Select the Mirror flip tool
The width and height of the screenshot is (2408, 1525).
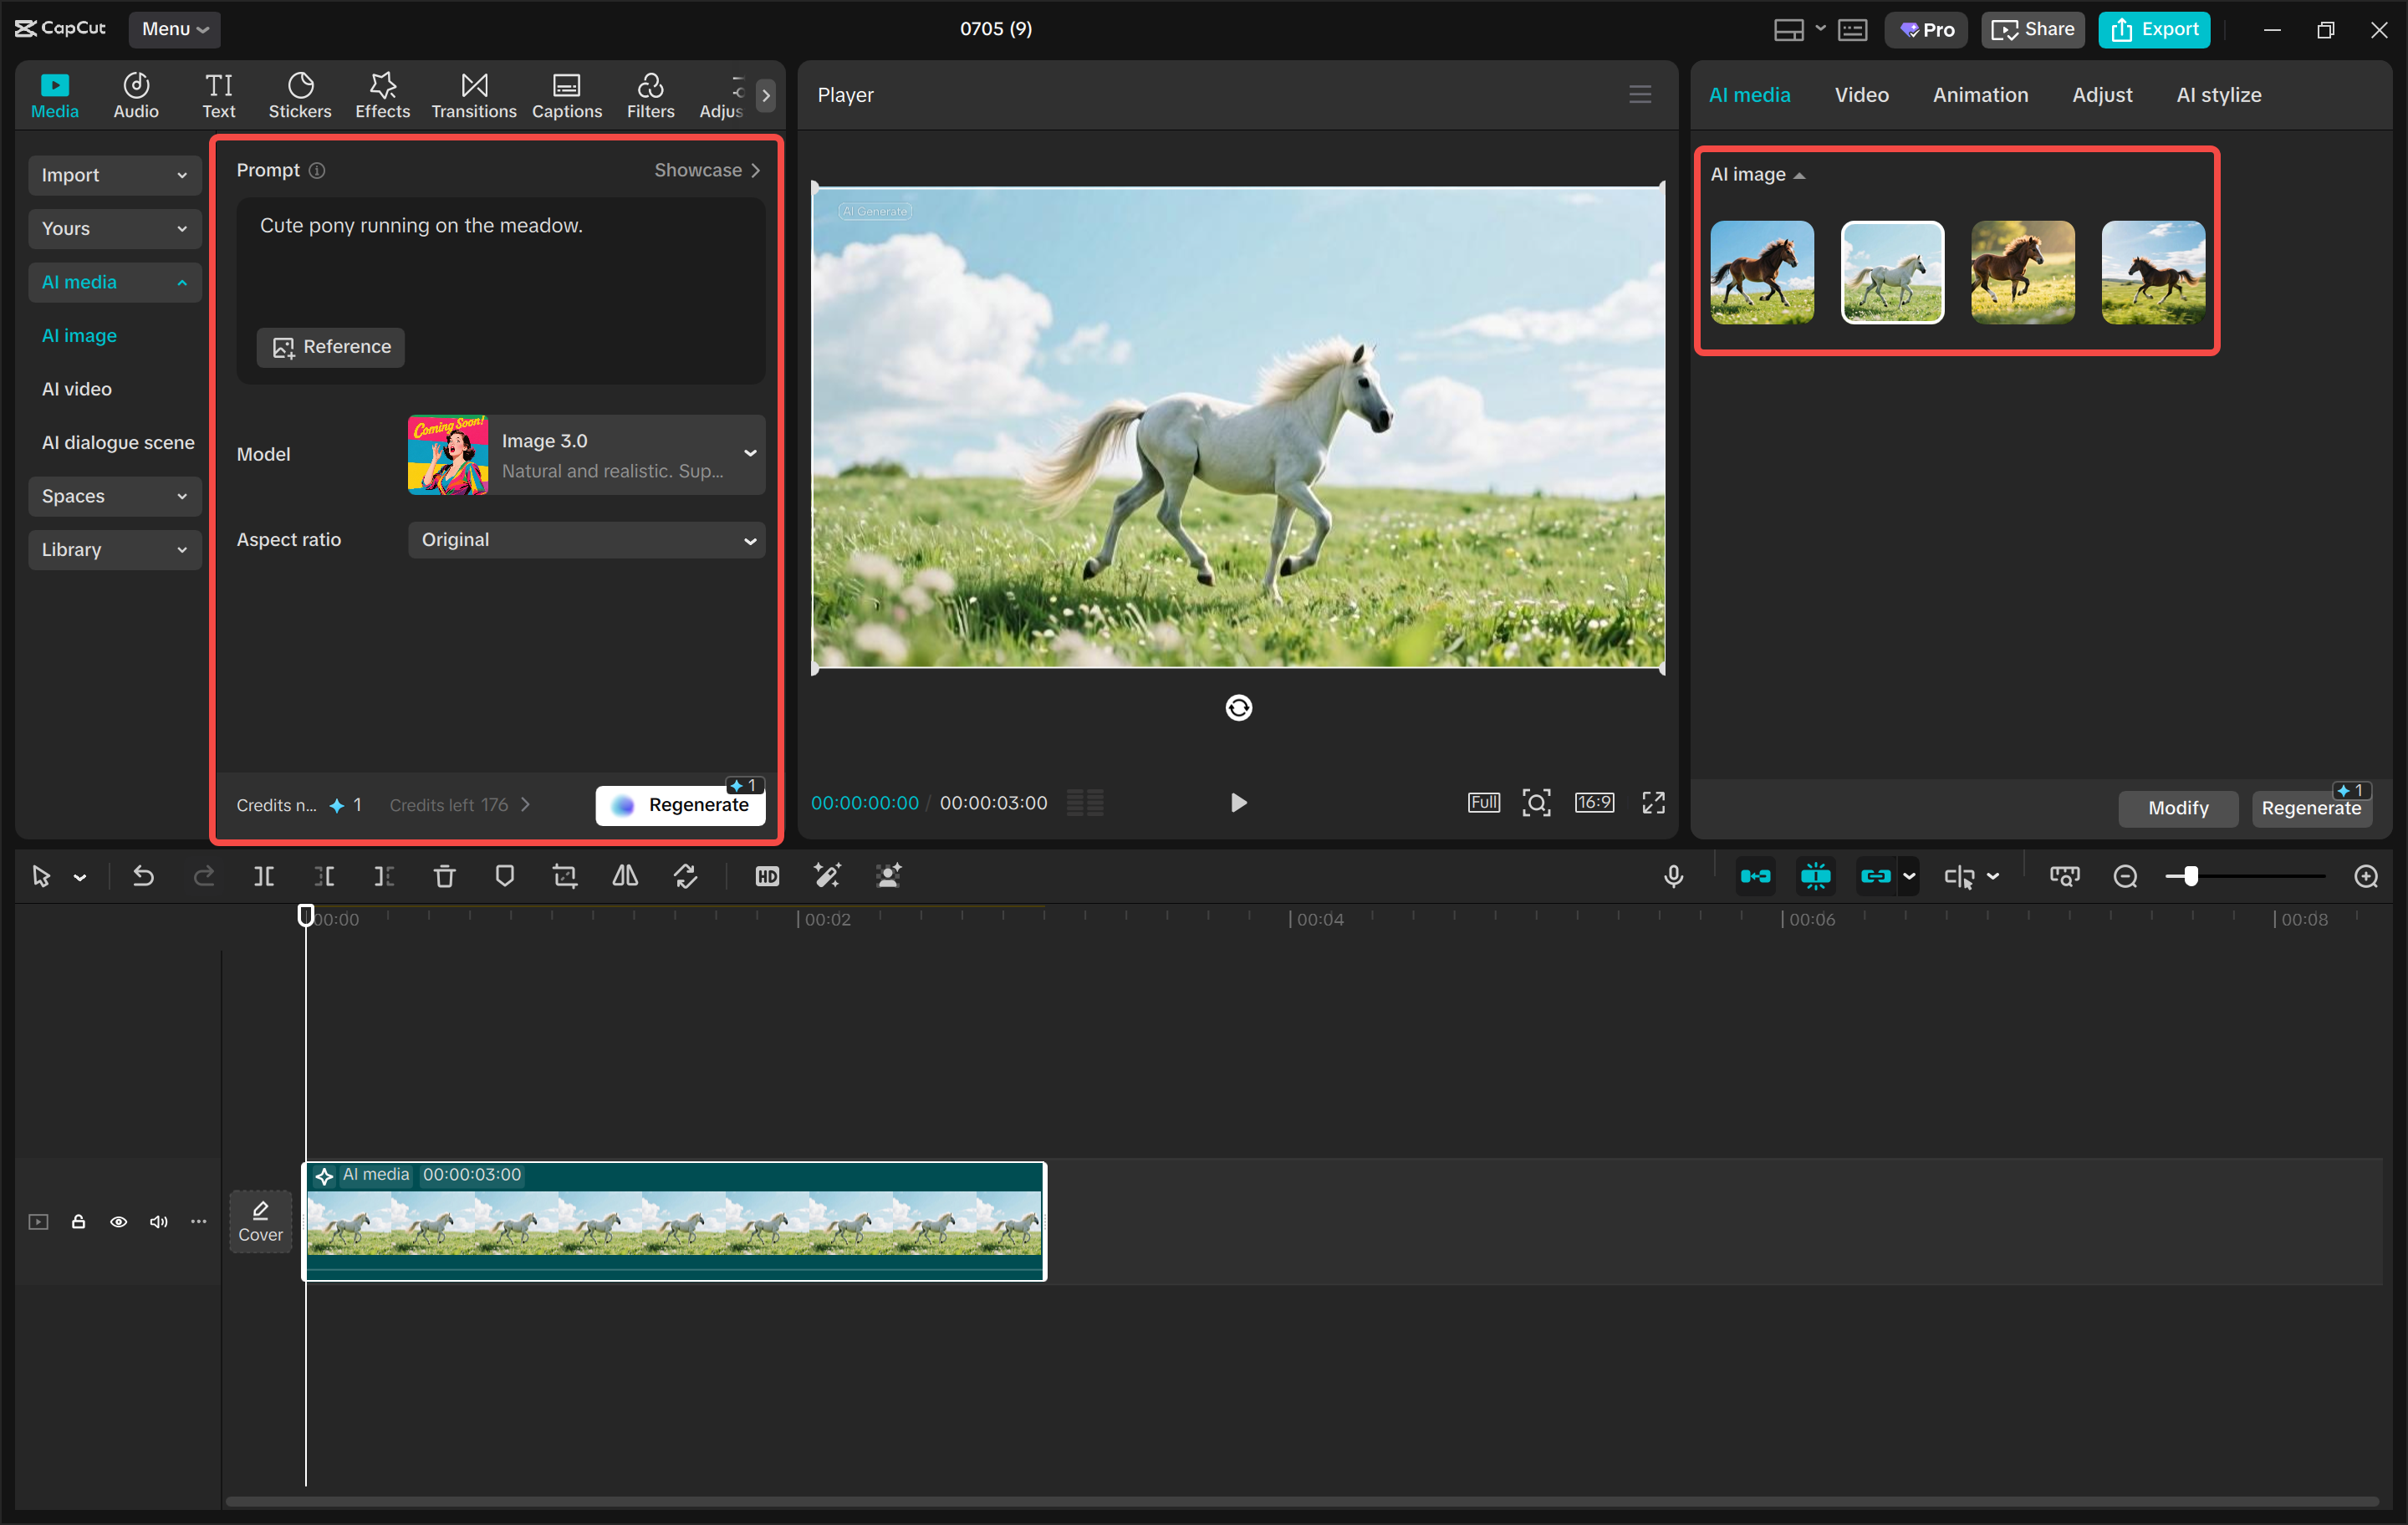pyautogui.click(x=624, y=875)
